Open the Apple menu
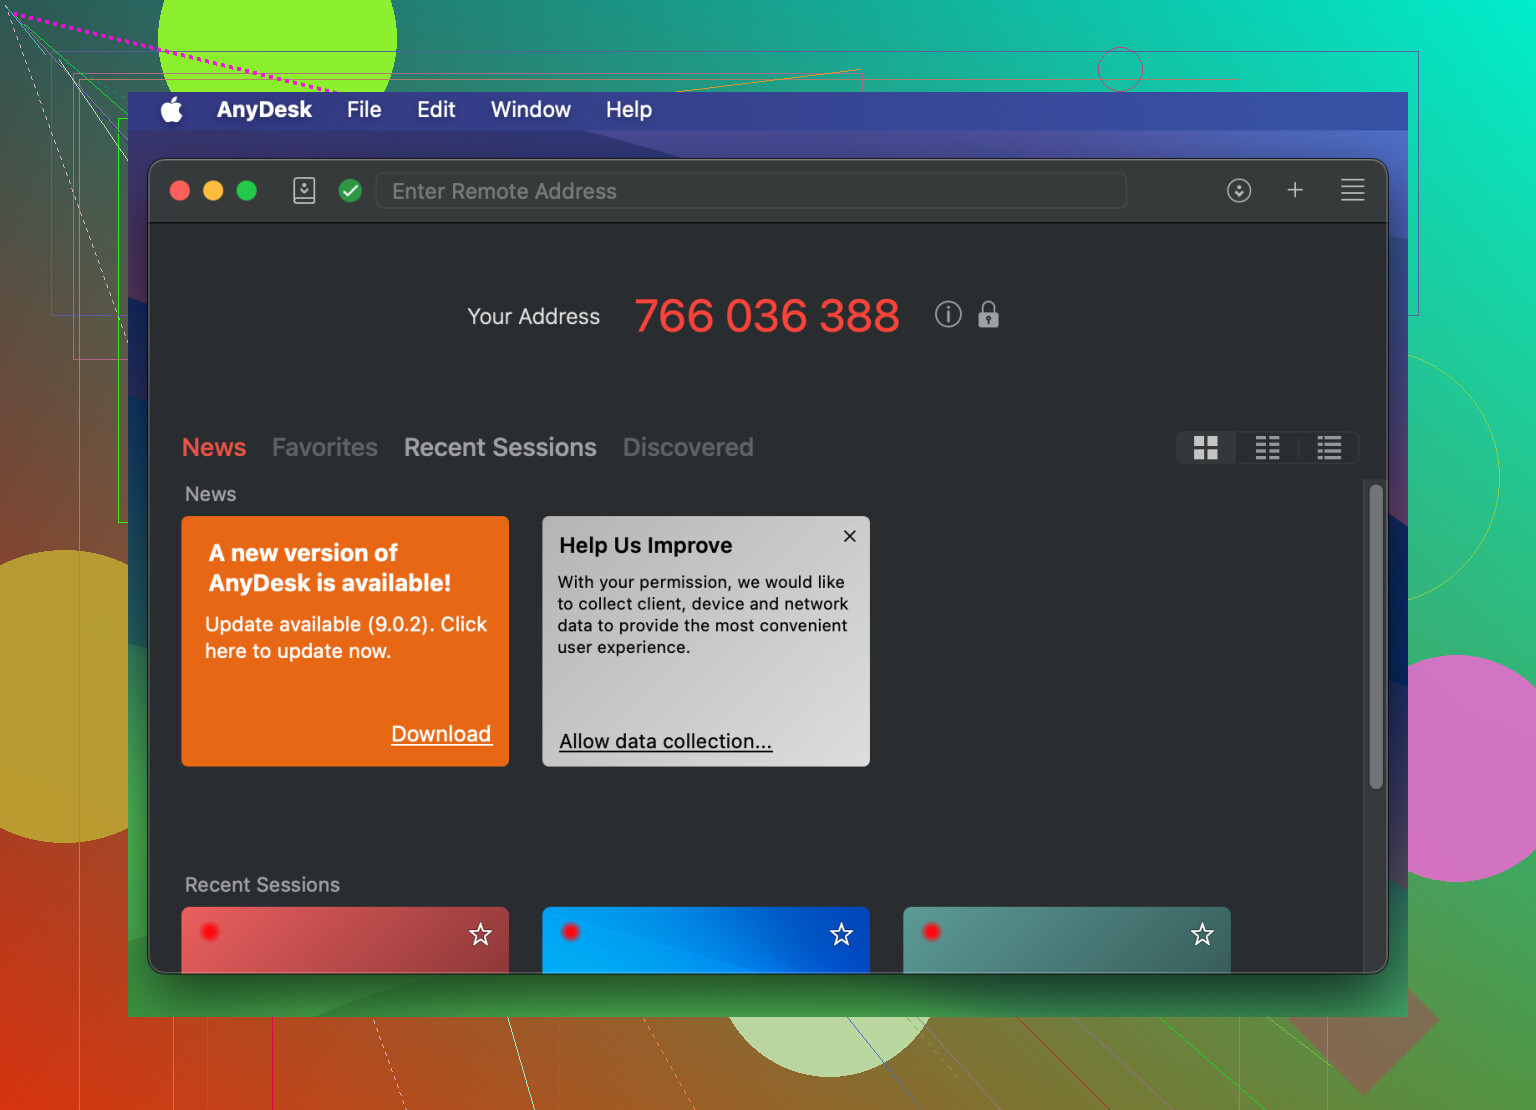Viewport: 1536px width, 1110px height. [172, 110]
